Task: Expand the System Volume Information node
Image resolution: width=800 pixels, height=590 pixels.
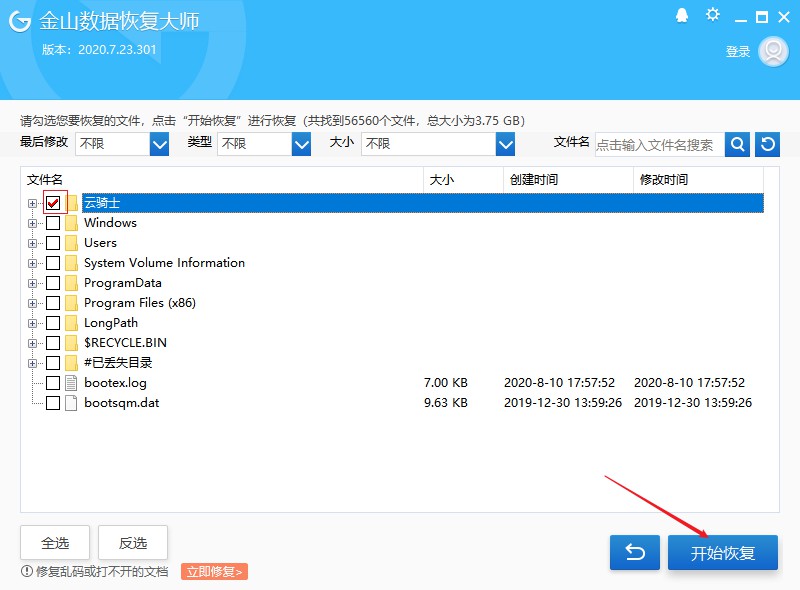Action: [32, 262]
